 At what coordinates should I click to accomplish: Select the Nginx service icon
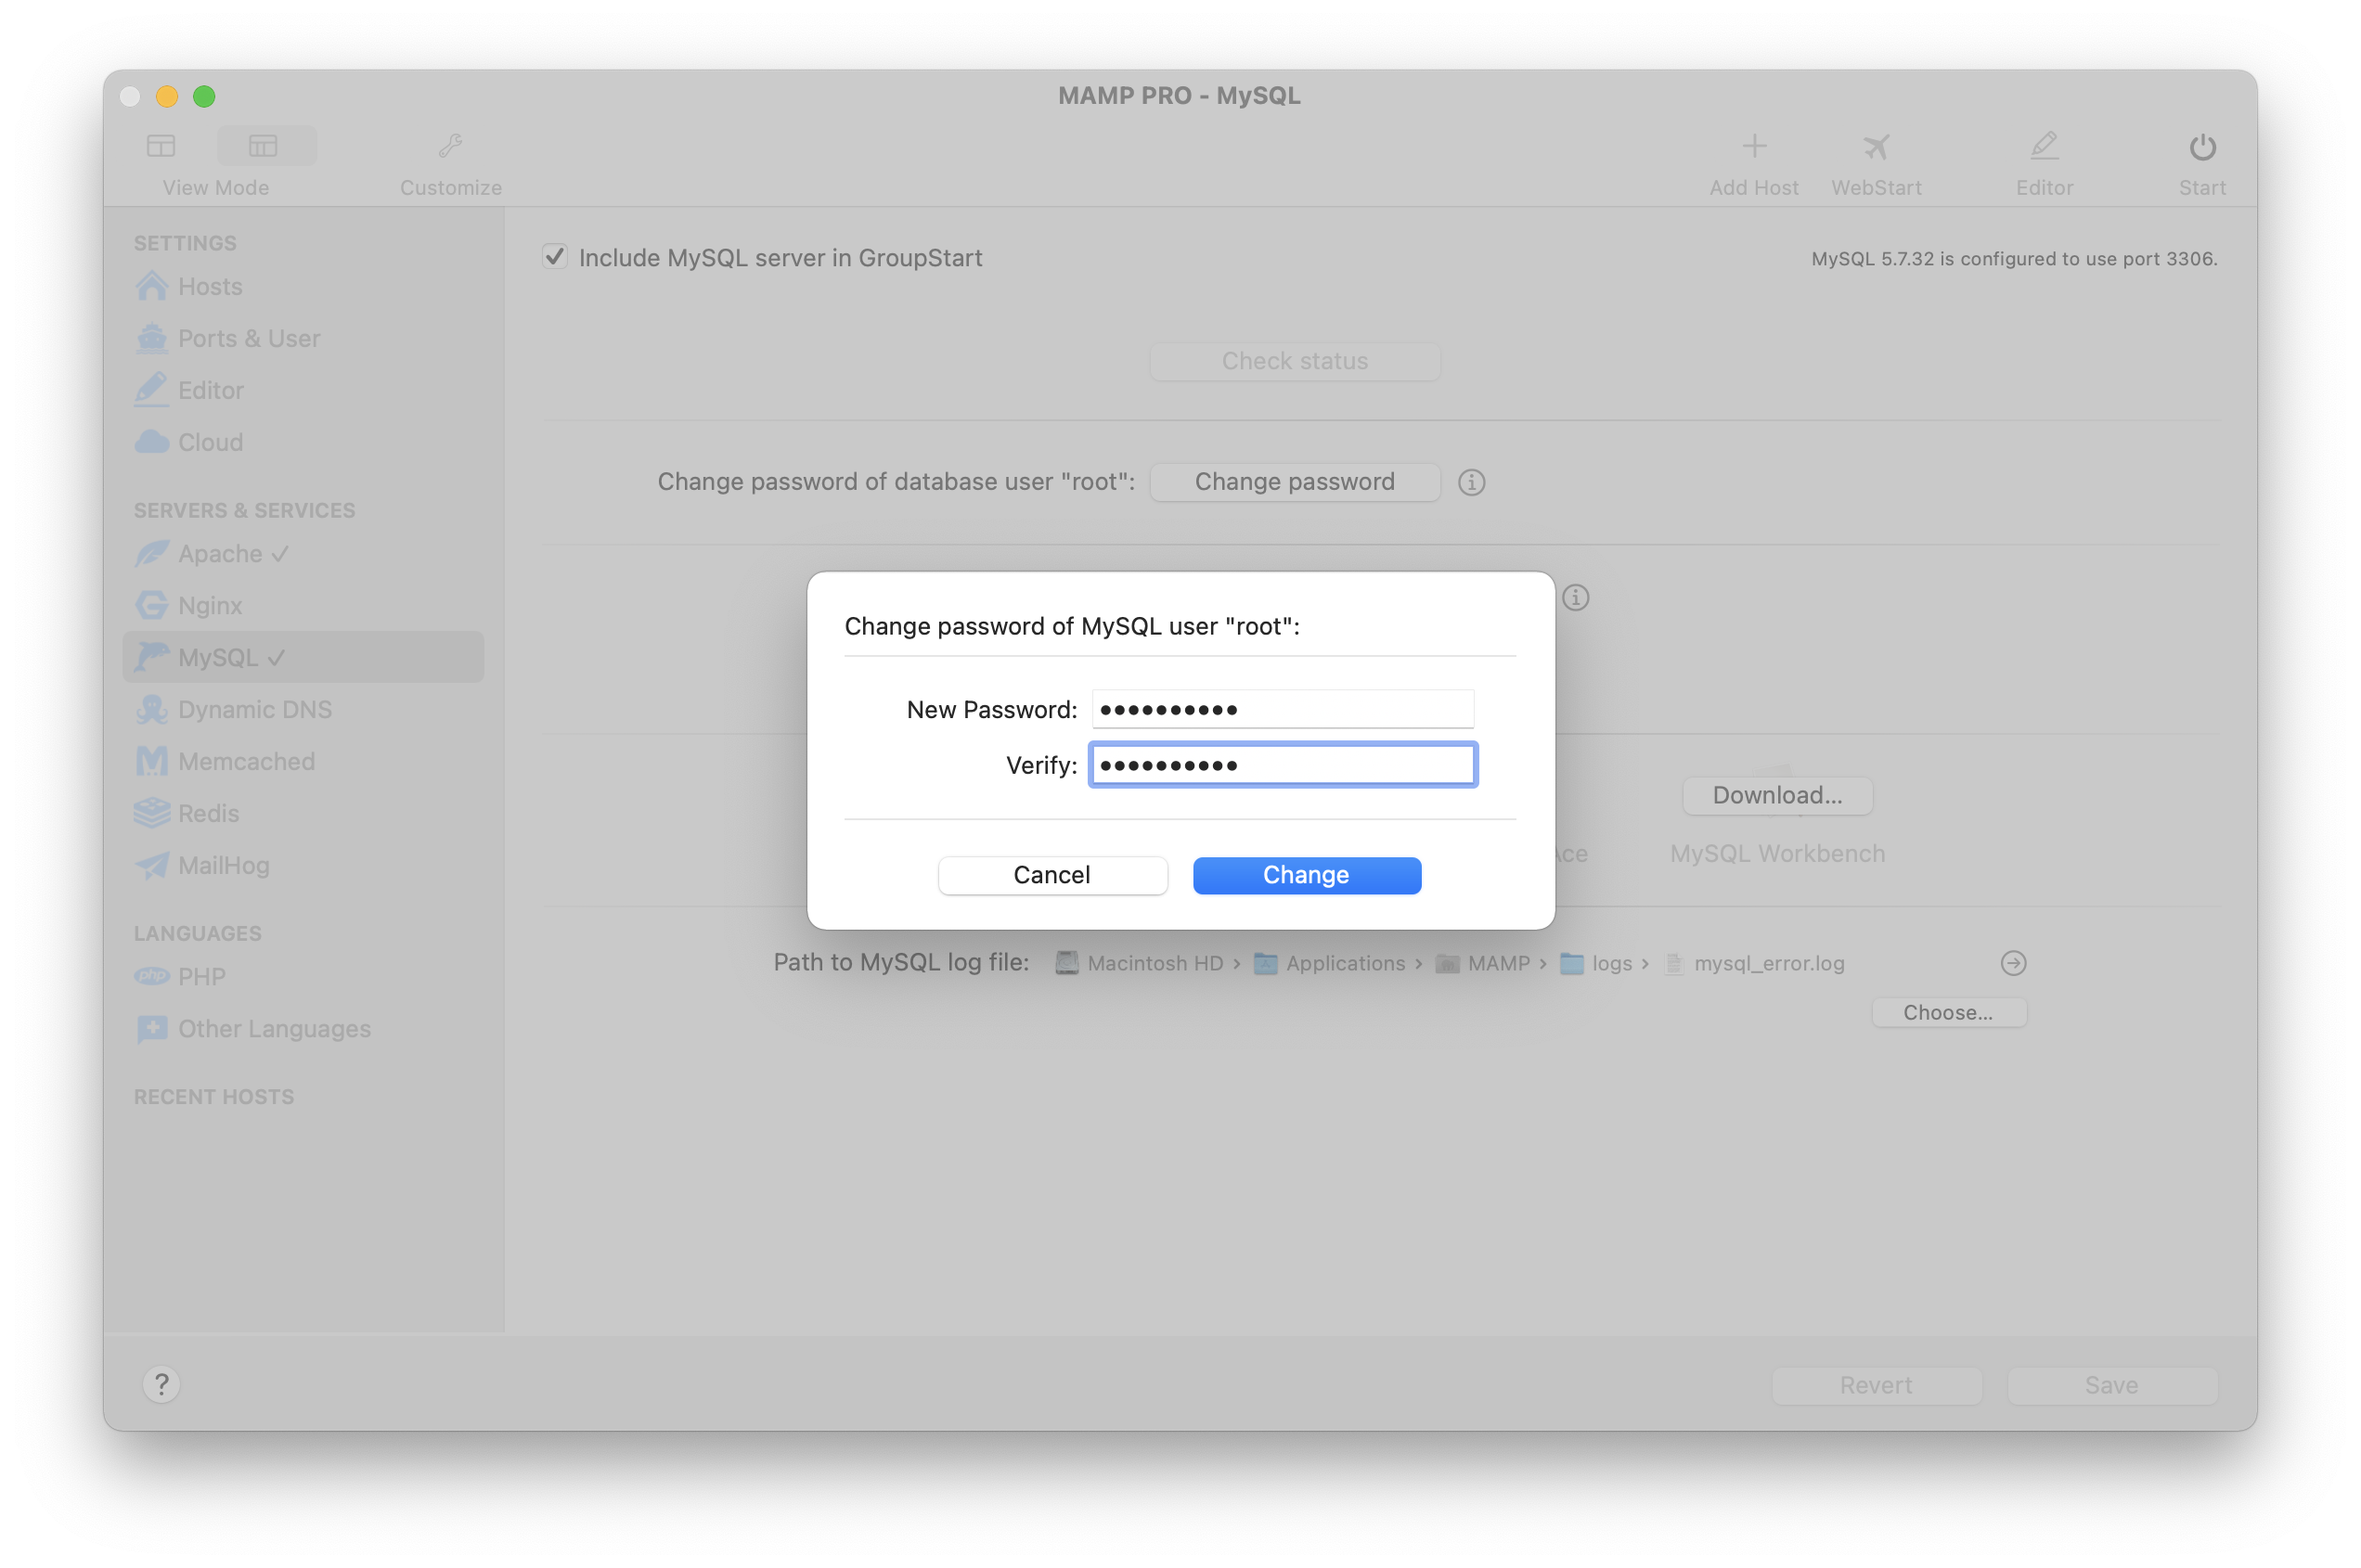(151, 605)
